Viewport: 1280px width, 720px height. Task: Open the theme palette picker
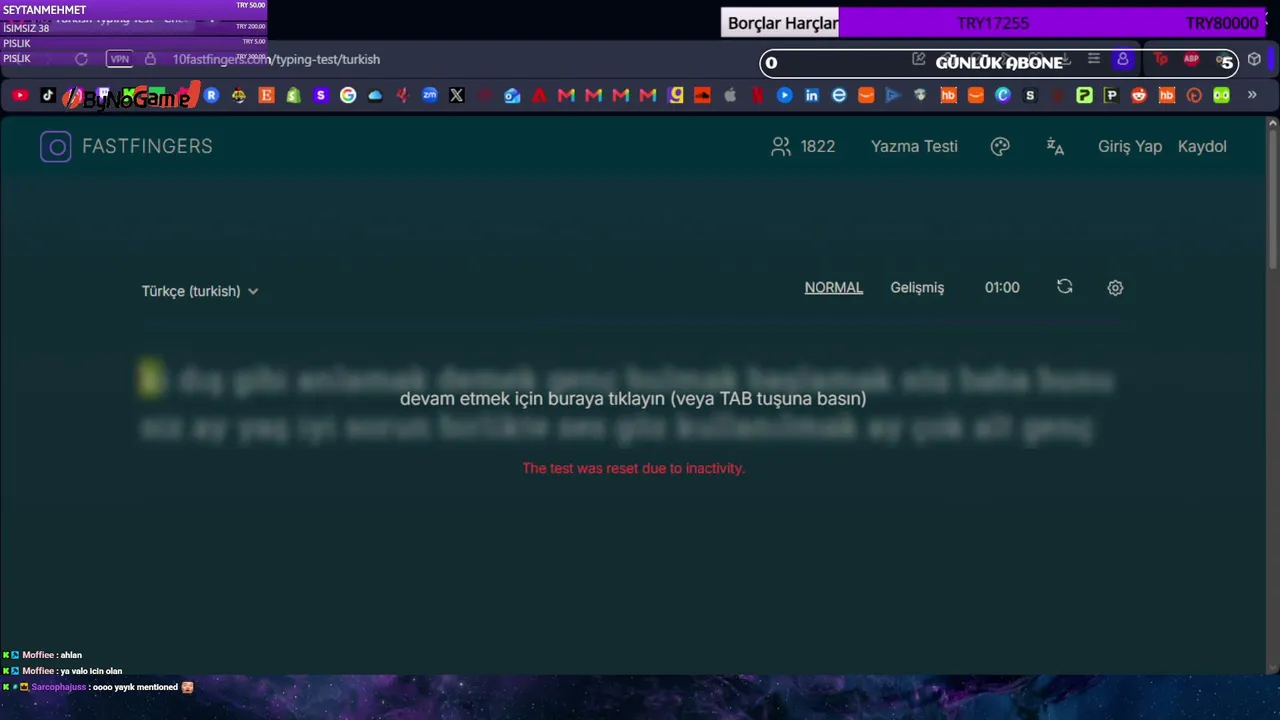click(x=1000, y=146)
